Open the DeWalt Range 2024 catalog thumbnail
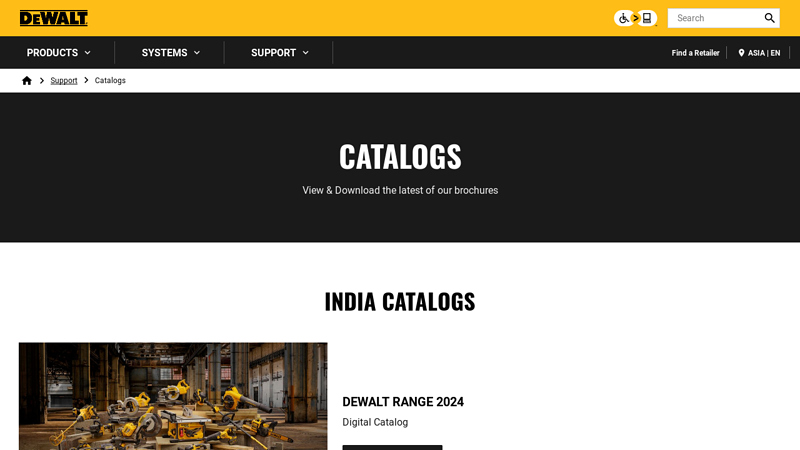 pos(173,396)
